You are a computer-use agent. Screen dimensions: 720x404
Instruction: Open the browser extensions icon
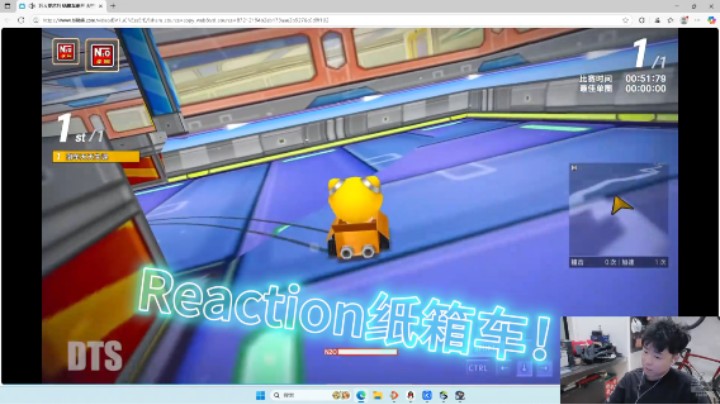(x=641, y=20)
